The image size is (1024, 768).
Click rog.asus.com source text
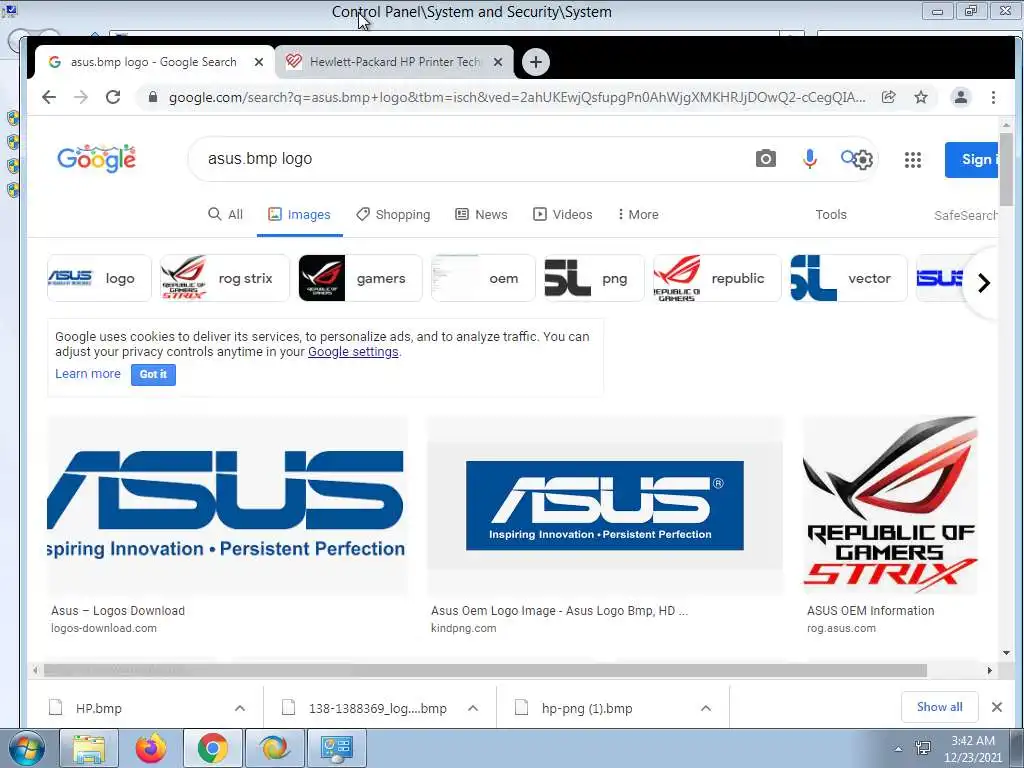coord(841,628)
